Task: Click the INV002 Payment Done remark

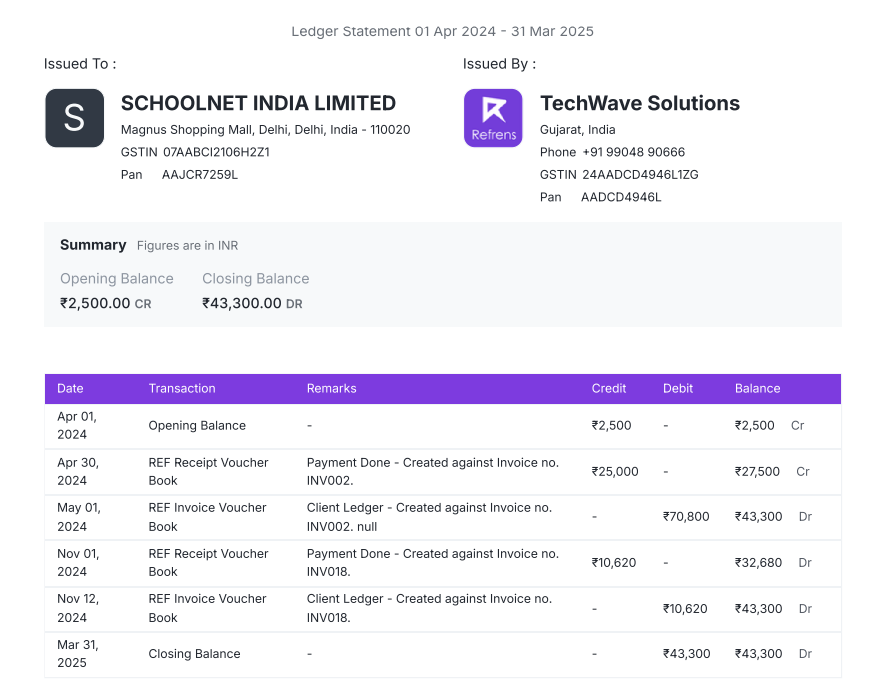Action: click(x=433, y=472)
